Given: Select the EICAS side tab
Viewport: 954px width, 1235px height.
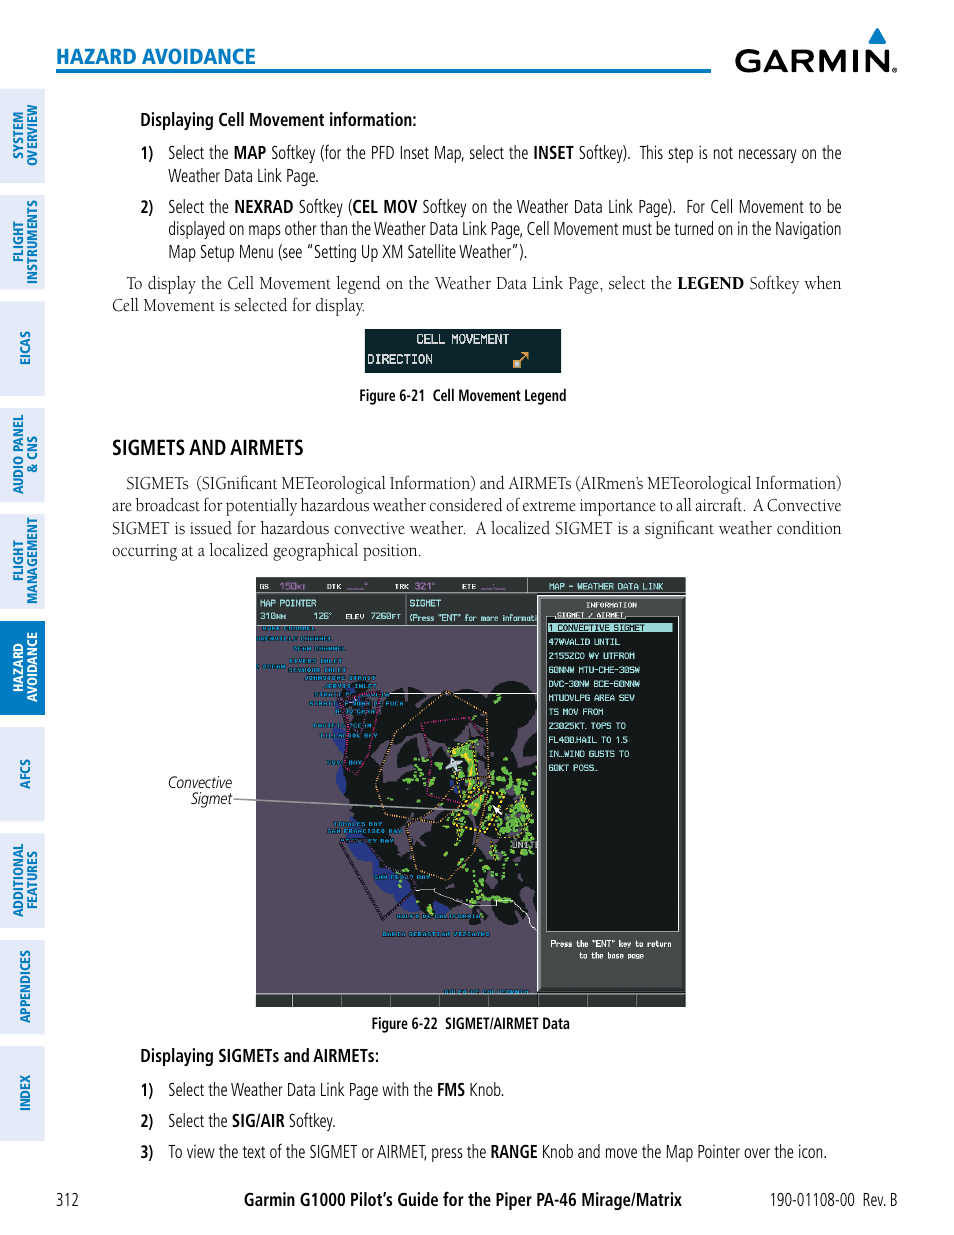Looking at the screenshot, I should [x=22, y=348].
